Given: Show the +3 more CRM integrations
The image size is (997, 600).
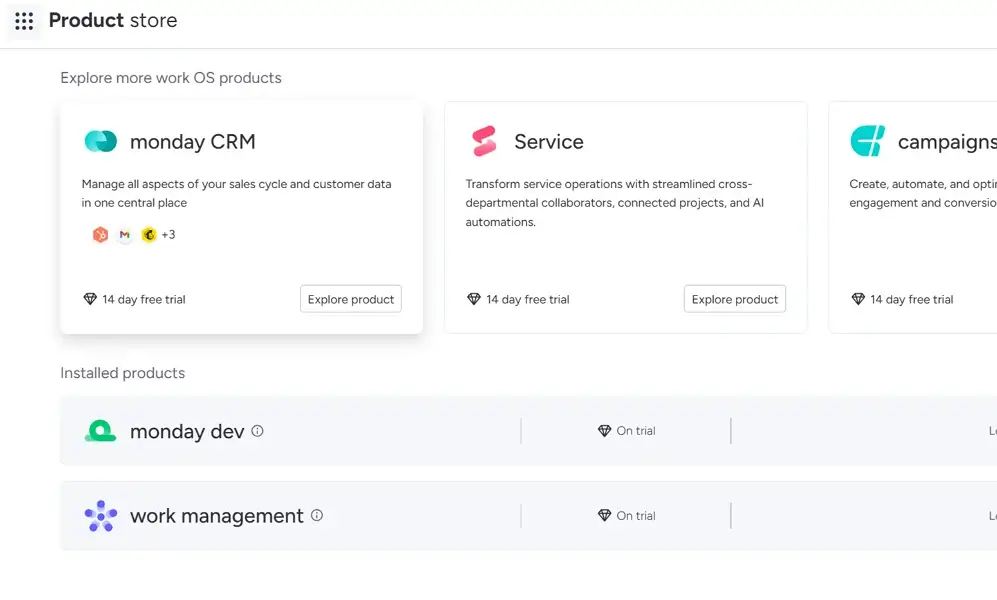Looking at the screenshot, I should pyautogui.click(x=168, y=235).
